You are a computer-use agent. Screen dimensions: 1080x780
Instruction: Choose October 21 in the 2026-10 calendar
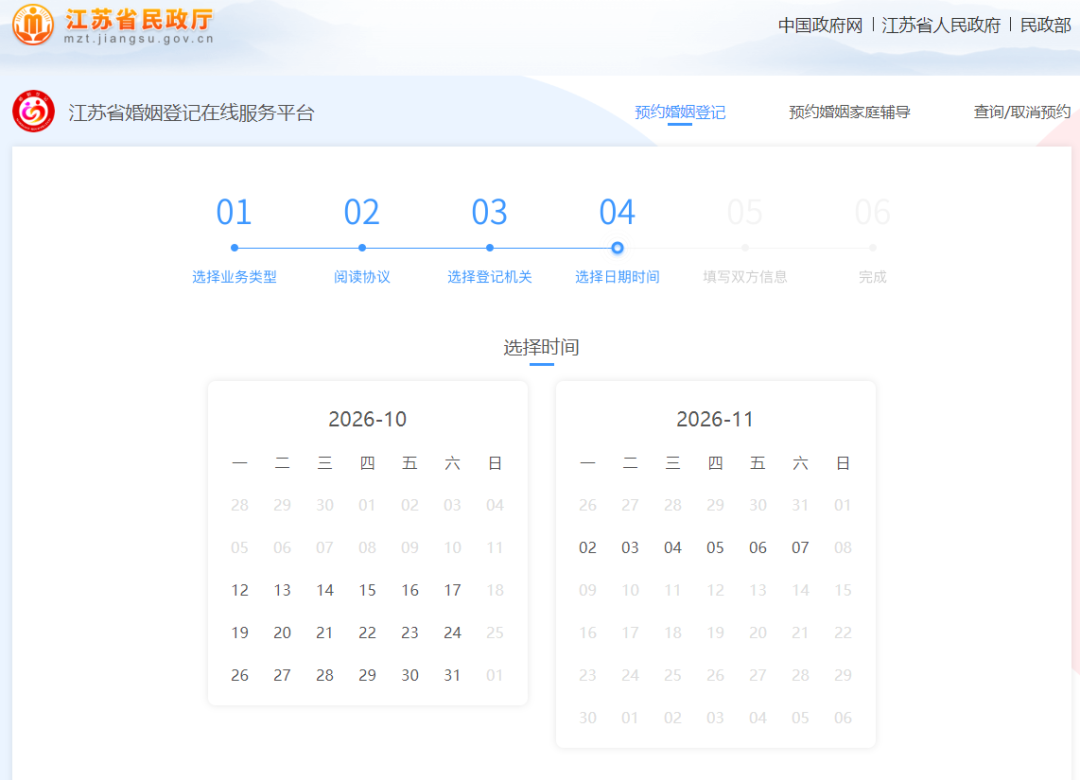[325, 633]
